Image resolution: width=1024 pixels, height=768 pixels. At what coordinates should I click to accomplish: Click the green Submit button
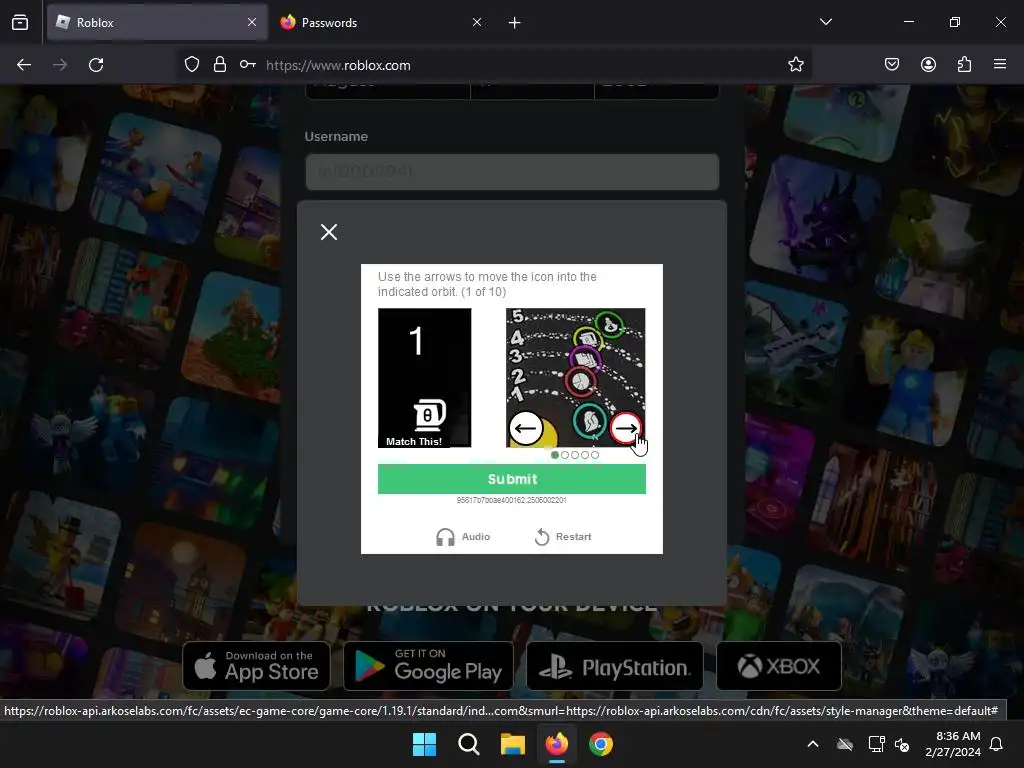(512, 479)
